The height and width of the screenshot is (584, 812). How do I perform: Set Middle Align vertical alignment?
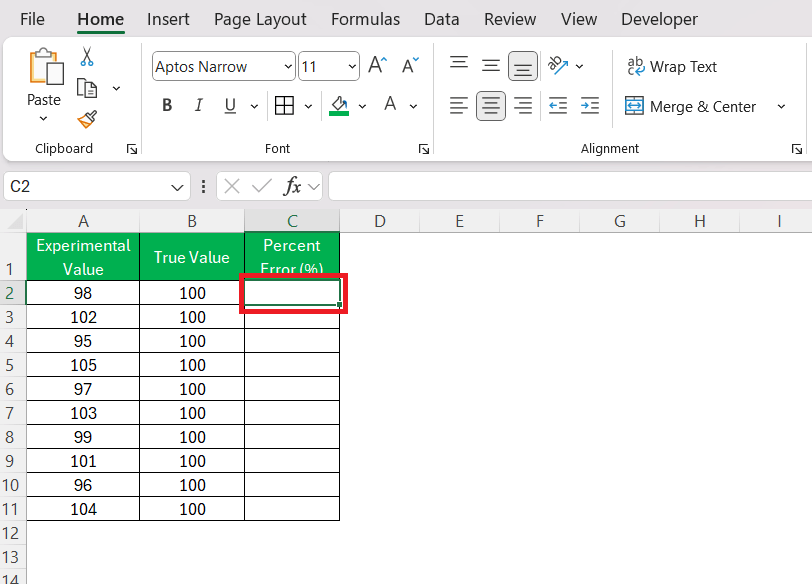pyautogui.click(x=490, y=66)
